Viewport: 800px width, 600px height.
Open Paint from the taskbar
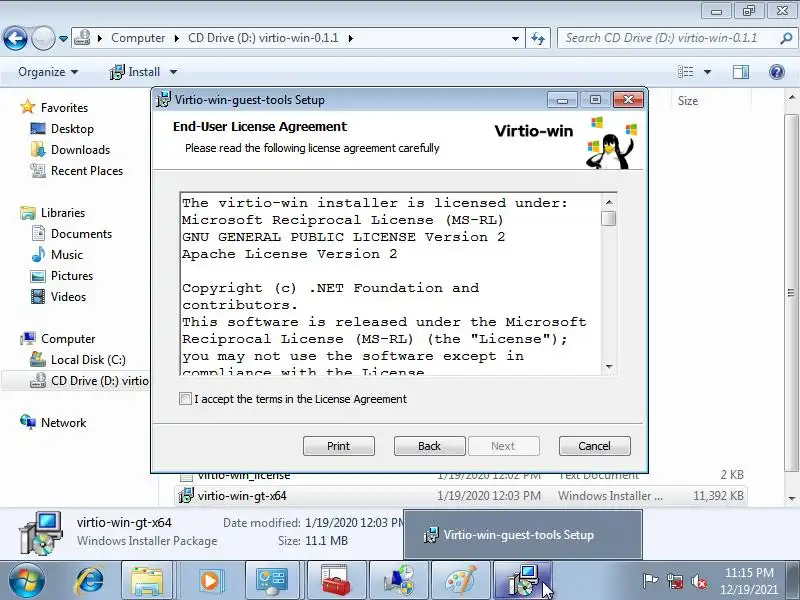pyautogui.click(x=460, y=581)
